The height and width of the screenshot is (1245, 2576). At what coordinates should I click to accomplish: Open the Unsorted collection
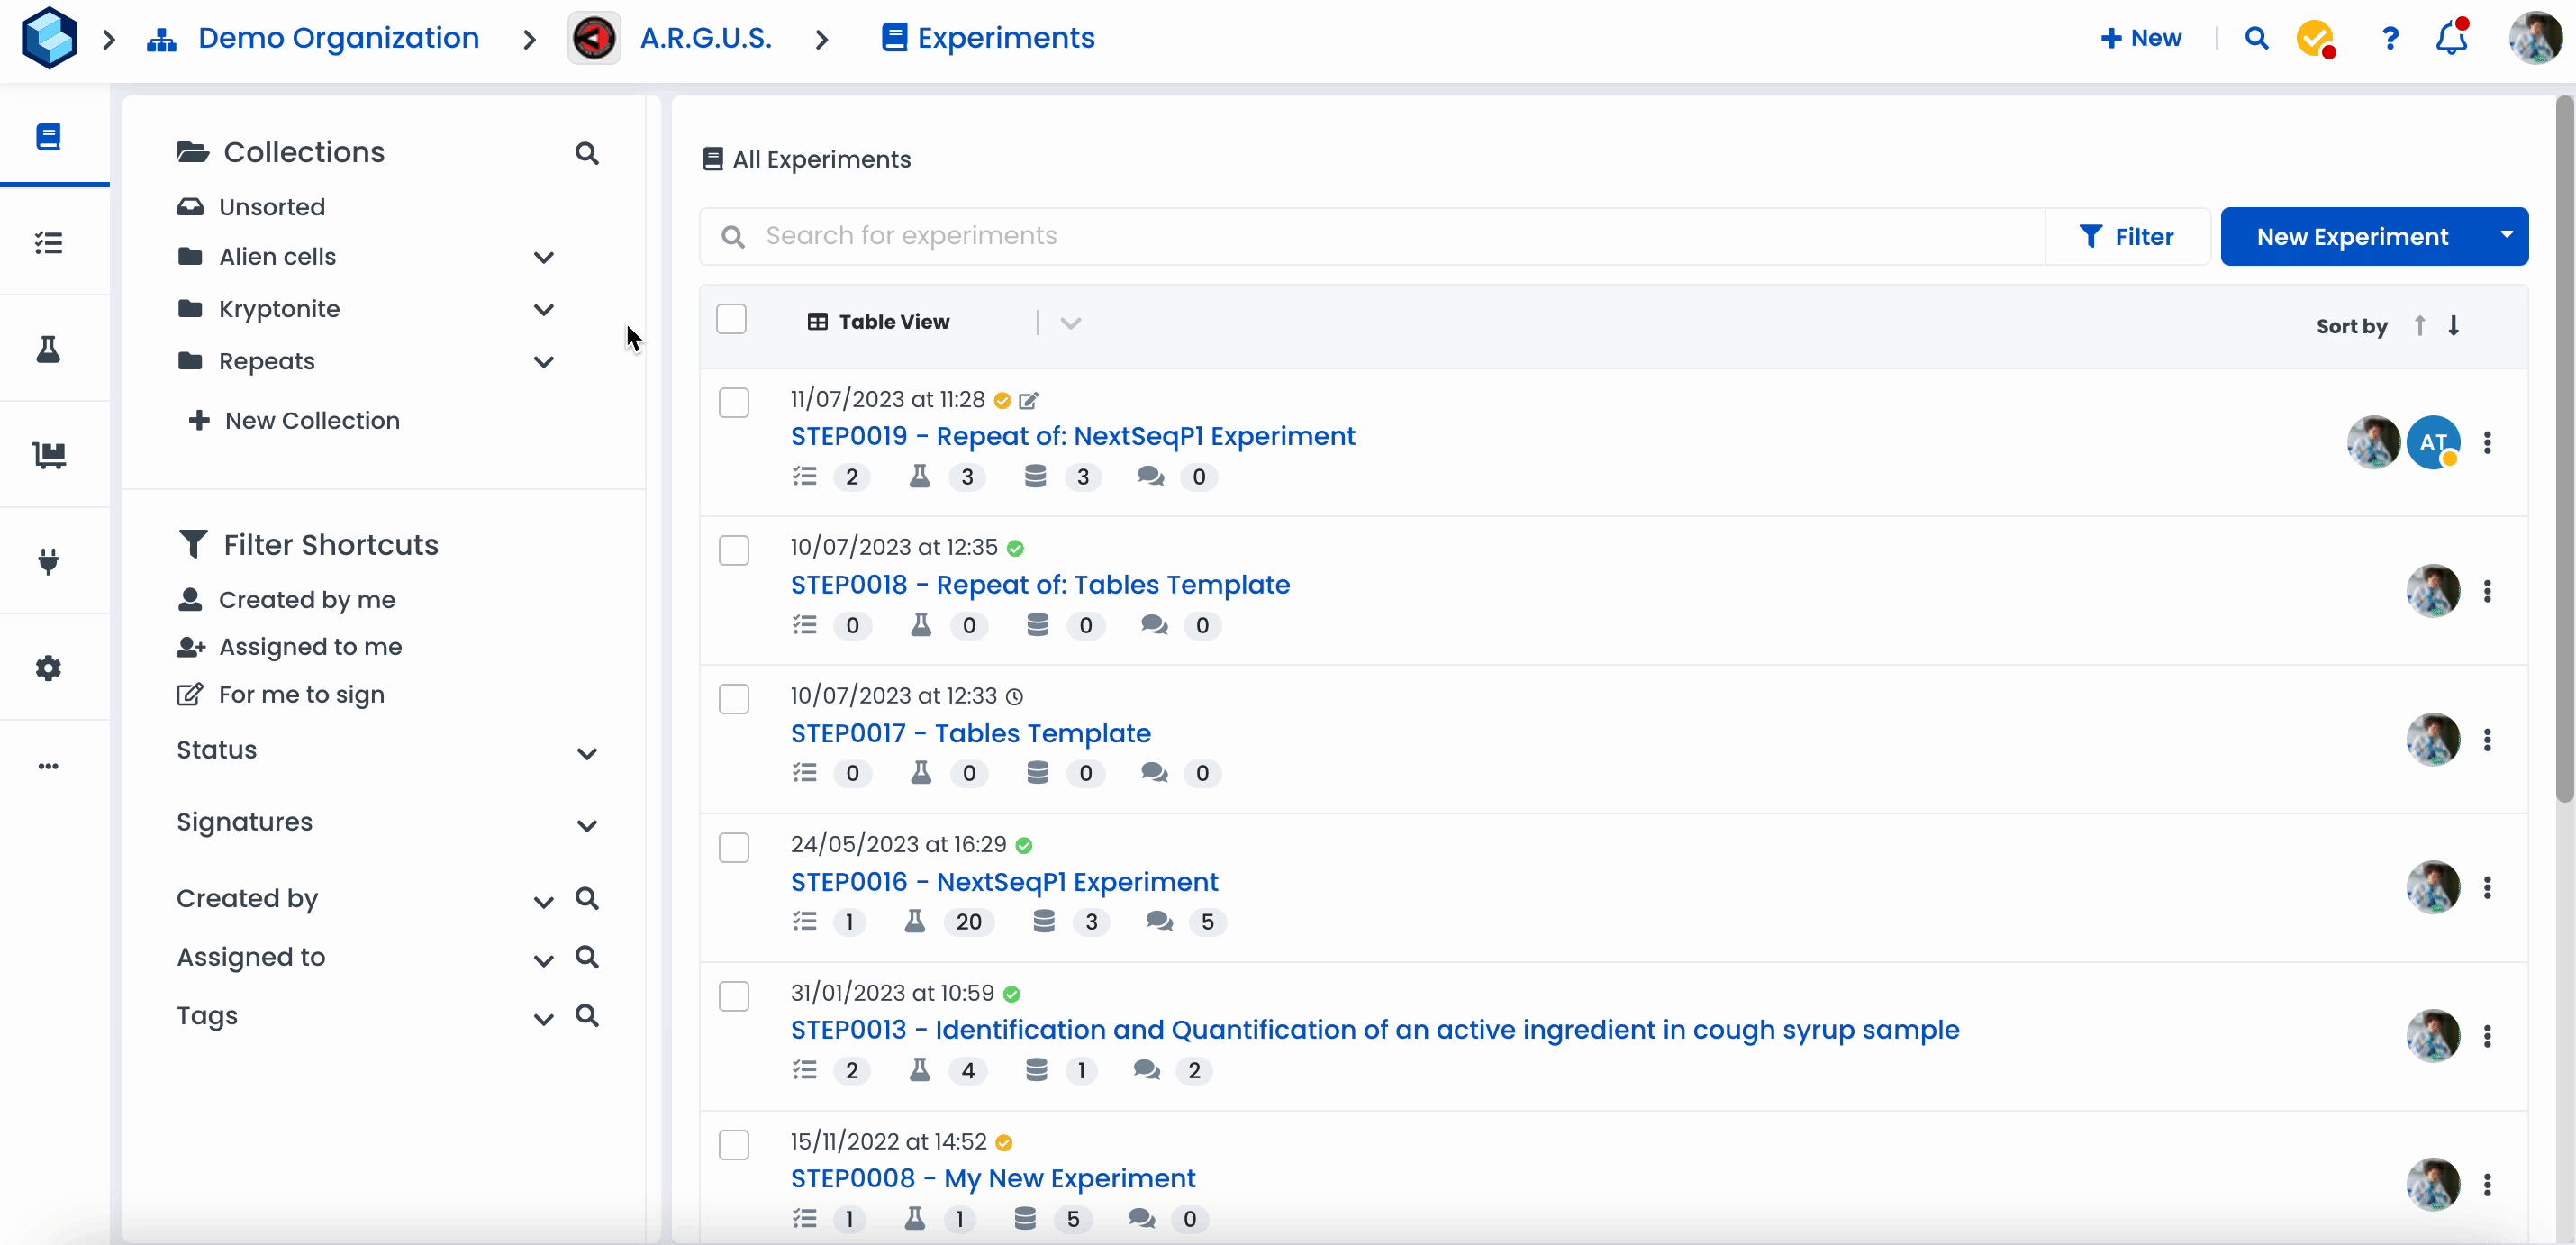tap(271, 207)
